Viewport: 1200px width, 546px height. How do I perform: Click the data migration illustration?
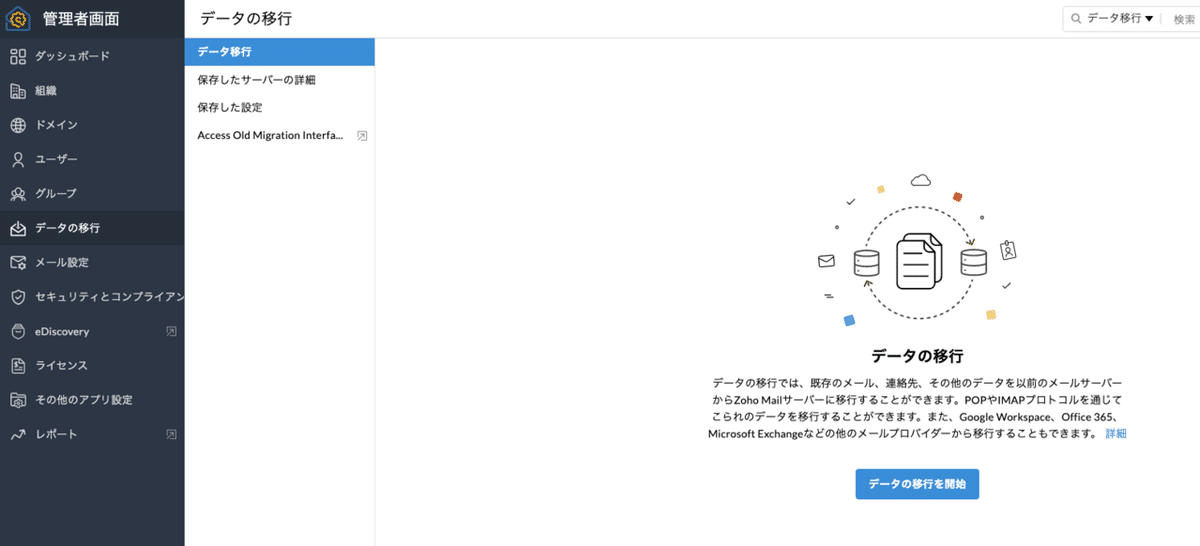tap(917, 252)
